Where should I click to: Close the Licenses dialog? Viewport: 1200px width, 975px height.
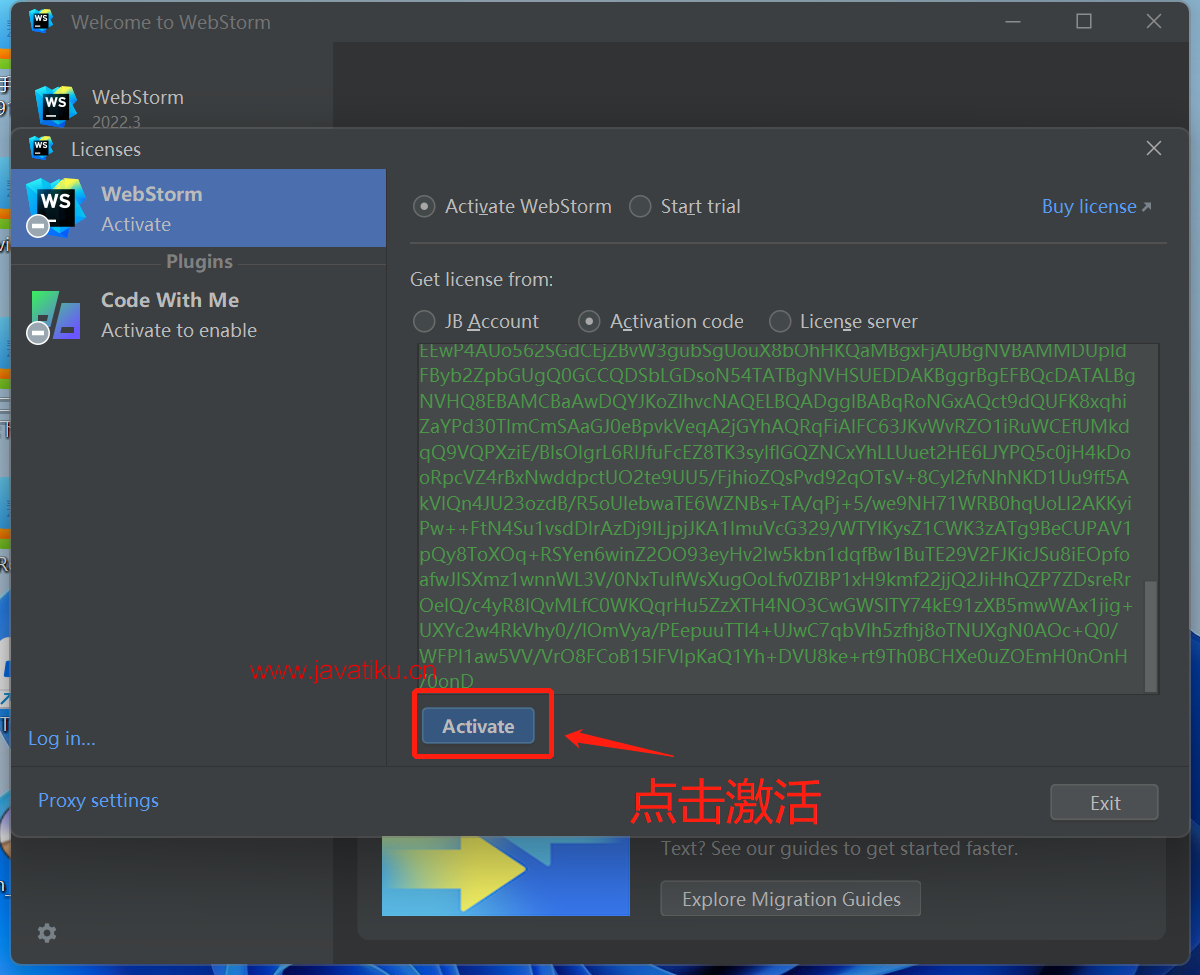(x=1154, y=149)
